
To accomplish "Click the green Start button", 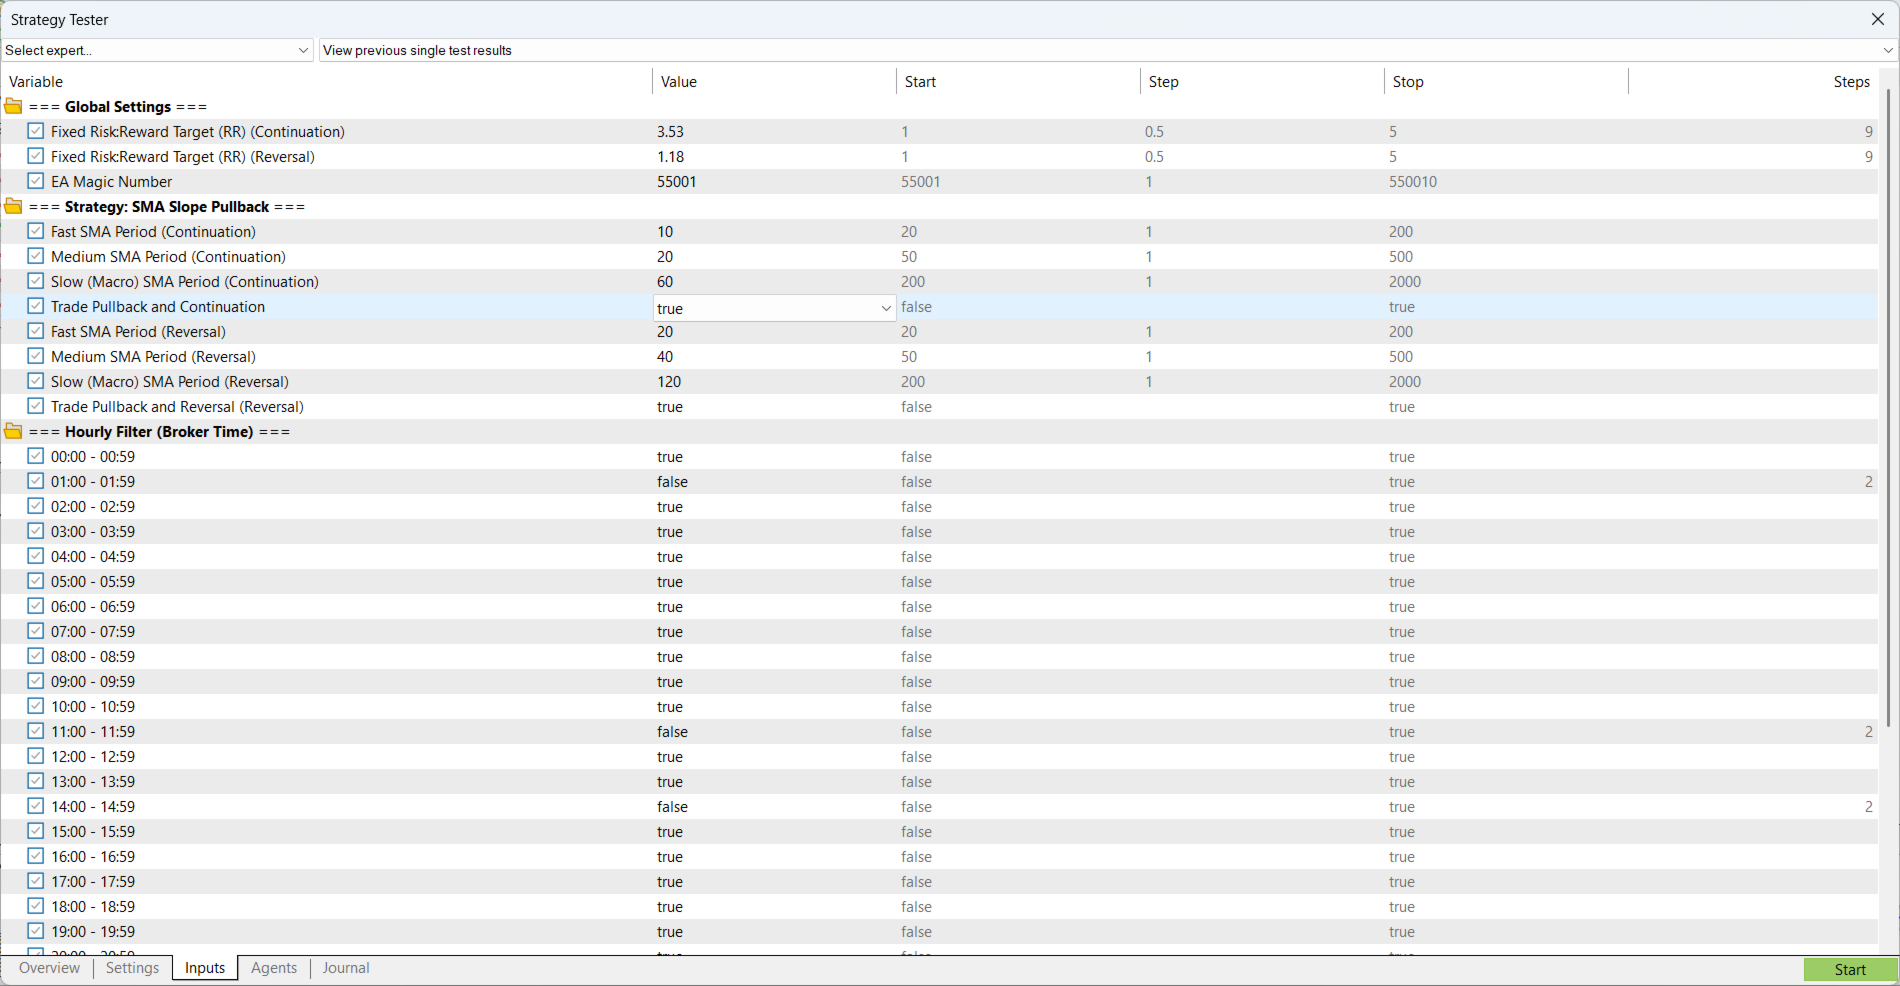I will pyautogui.click(x=1850, y=970).
